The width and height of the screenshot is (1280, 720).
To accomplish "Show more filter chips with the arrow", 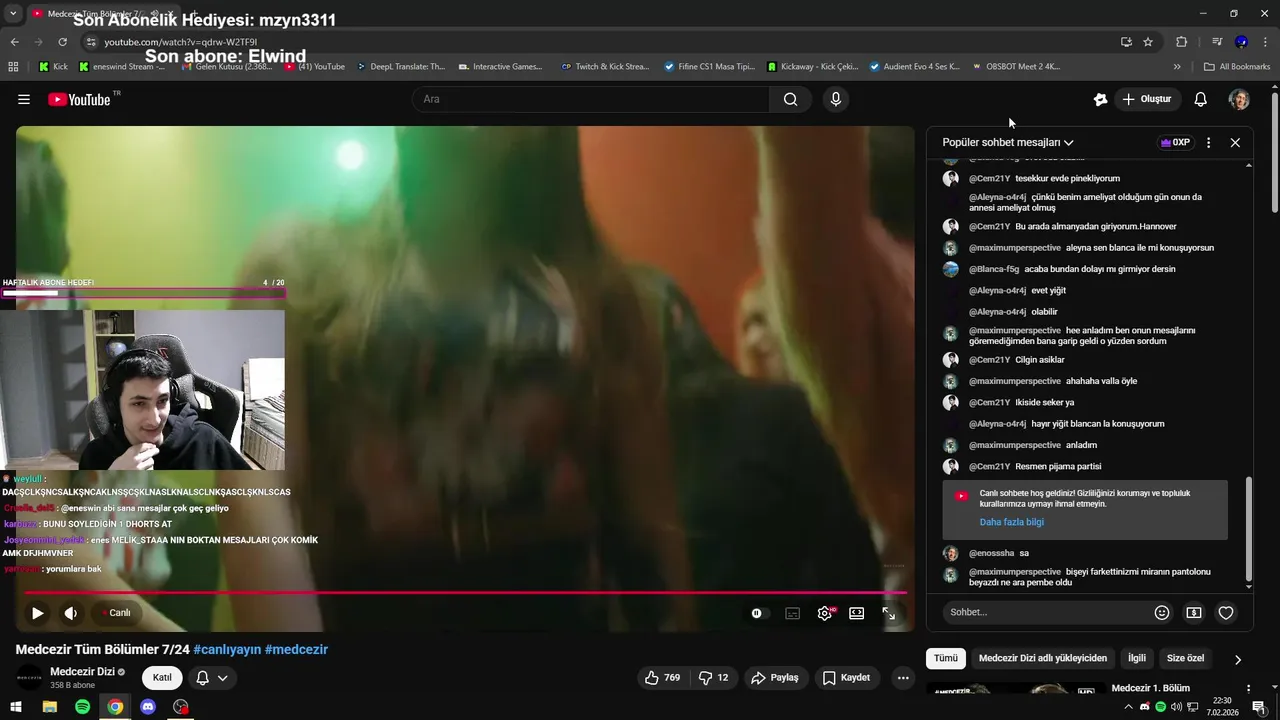I will click(x=1237, y=659).
